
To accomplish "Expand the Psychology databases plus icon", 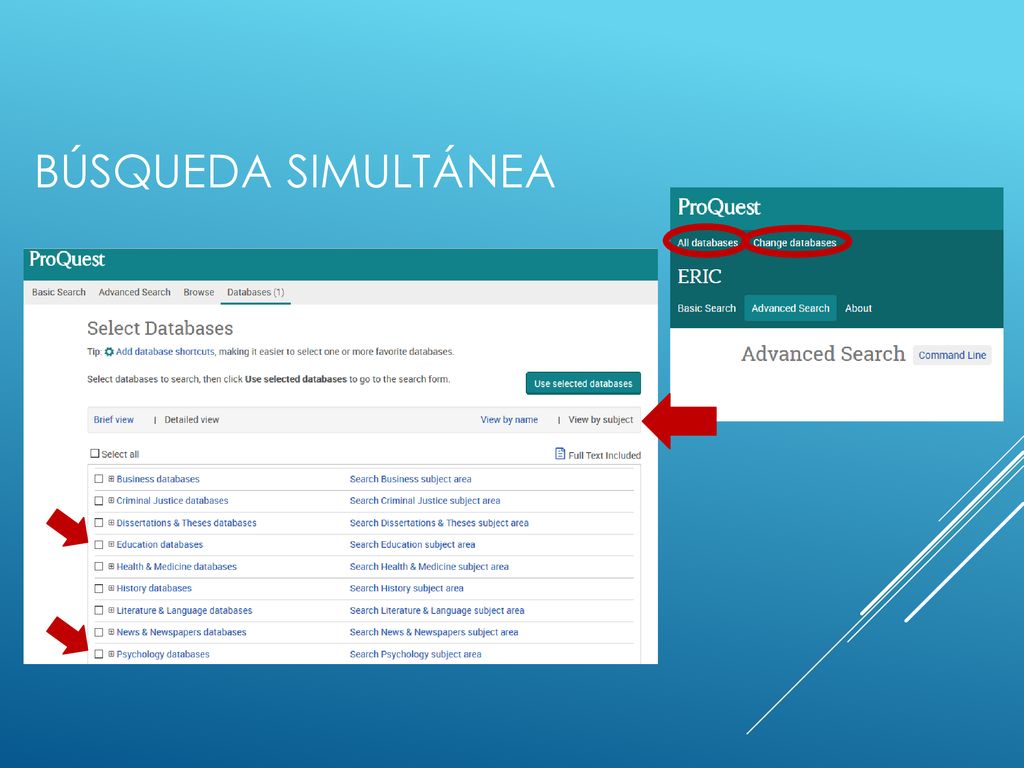I will (x=111, y=654).
